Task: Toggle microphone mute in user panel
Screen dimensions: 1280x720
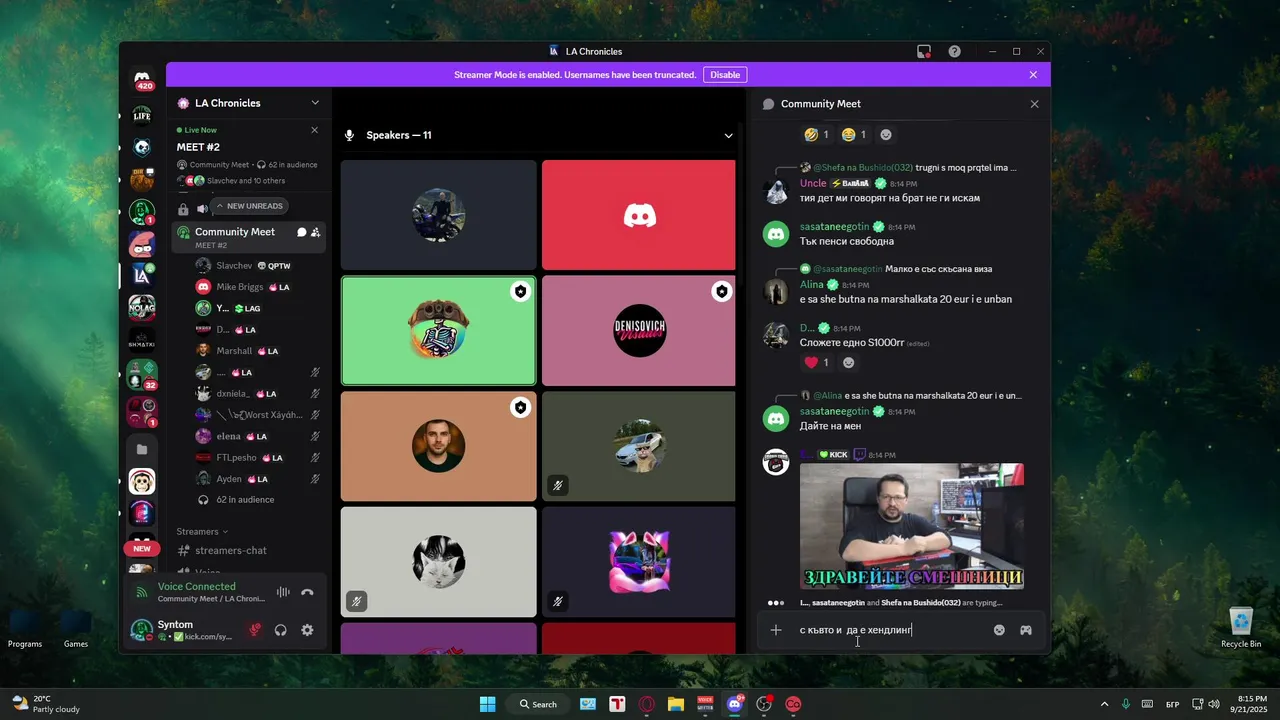Action: point(255,630)
